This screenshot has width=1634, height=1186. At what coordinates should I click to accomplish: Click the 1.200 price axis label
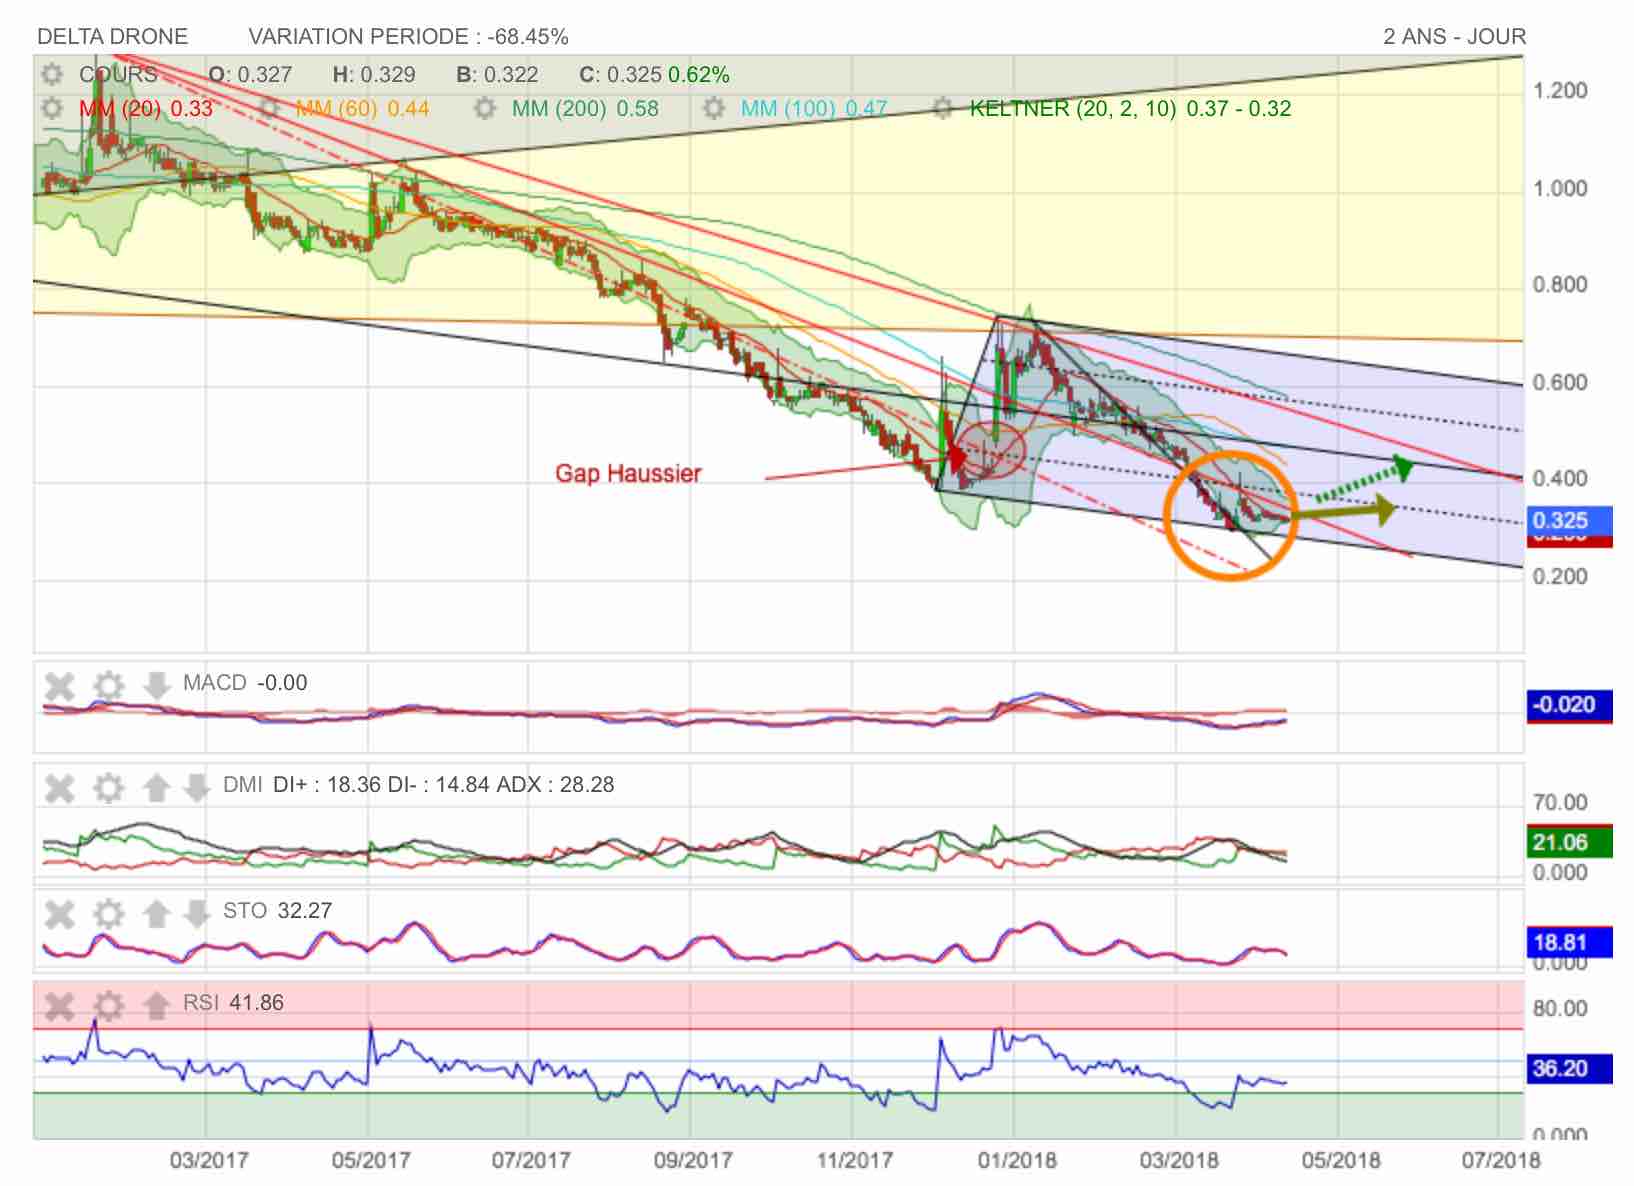tap(1560, 91)
